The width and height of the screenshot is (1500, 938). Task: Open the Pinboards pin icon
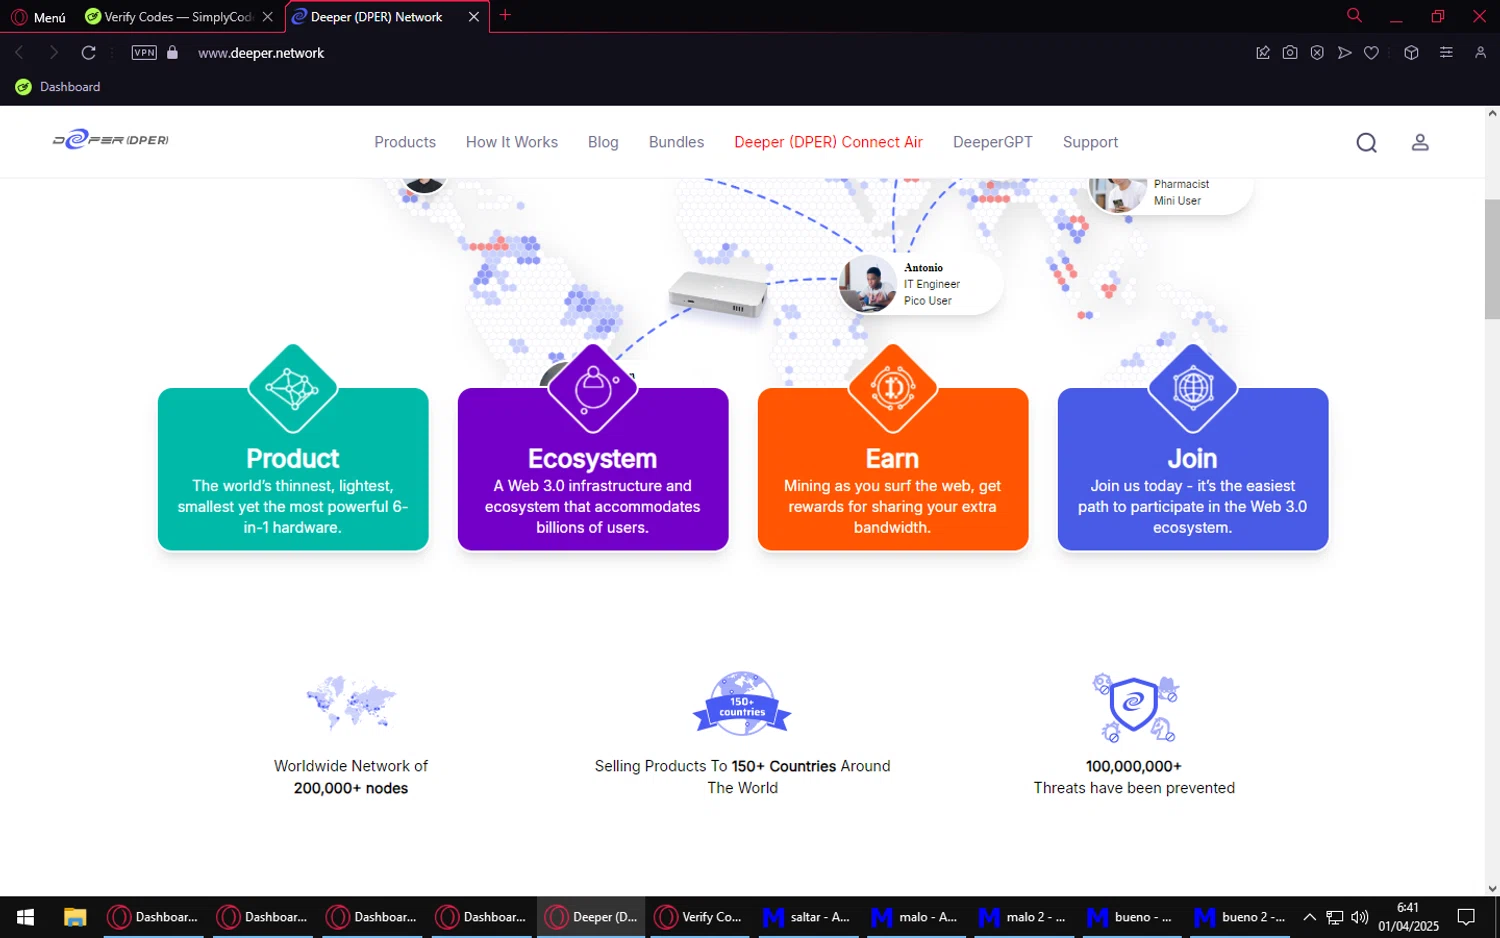point(1263,53)
